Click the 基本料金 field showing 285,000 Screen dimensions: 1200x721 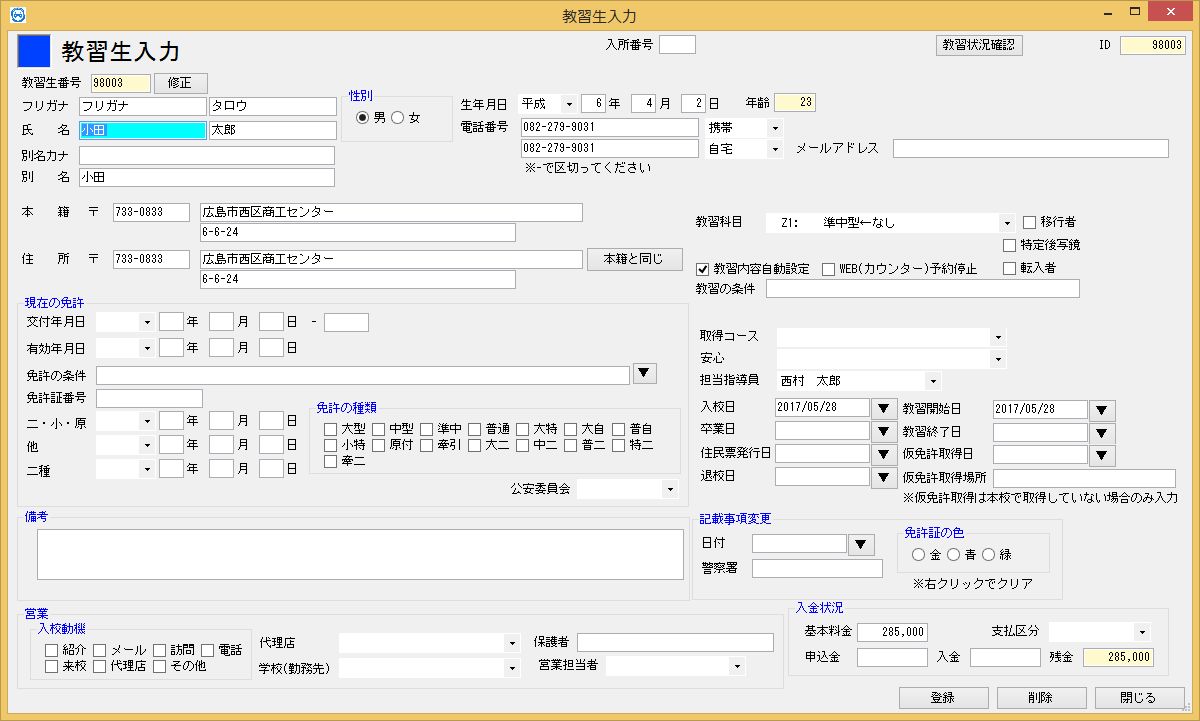(x=892, y=632)
